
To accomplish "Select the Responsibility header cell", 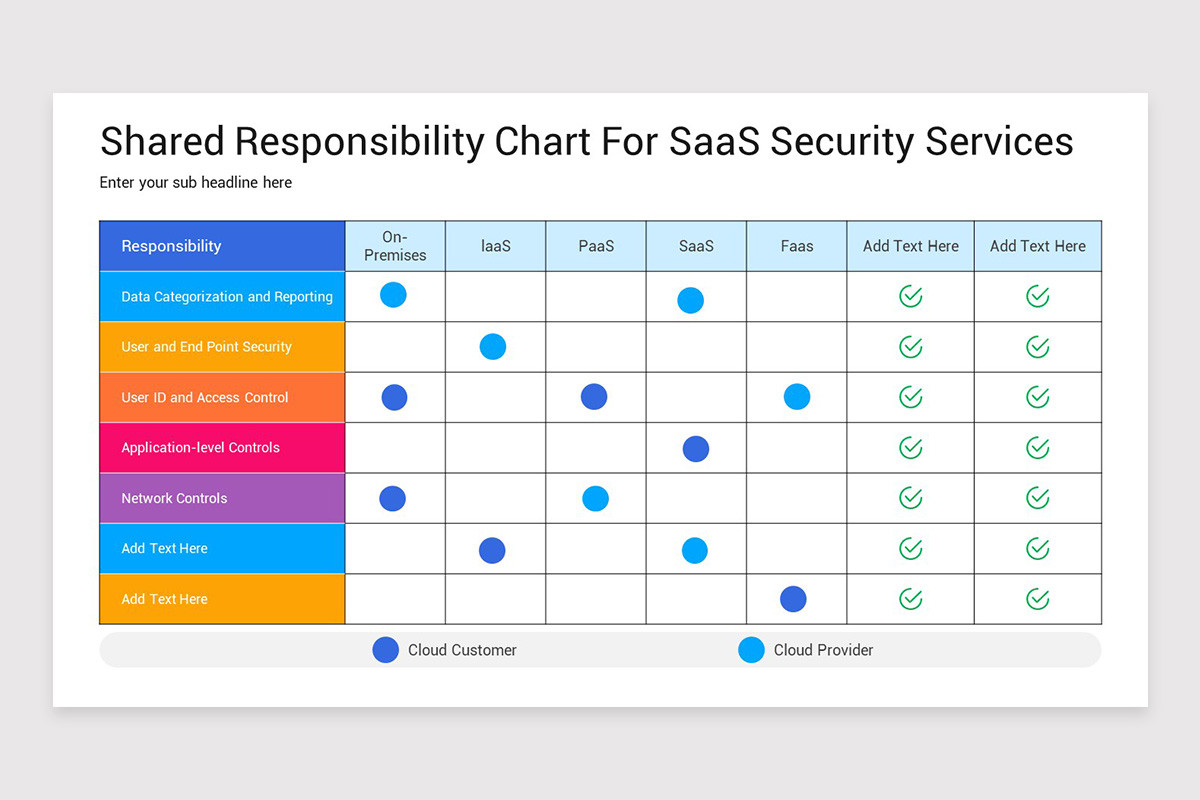I will (x=222, y=246).
